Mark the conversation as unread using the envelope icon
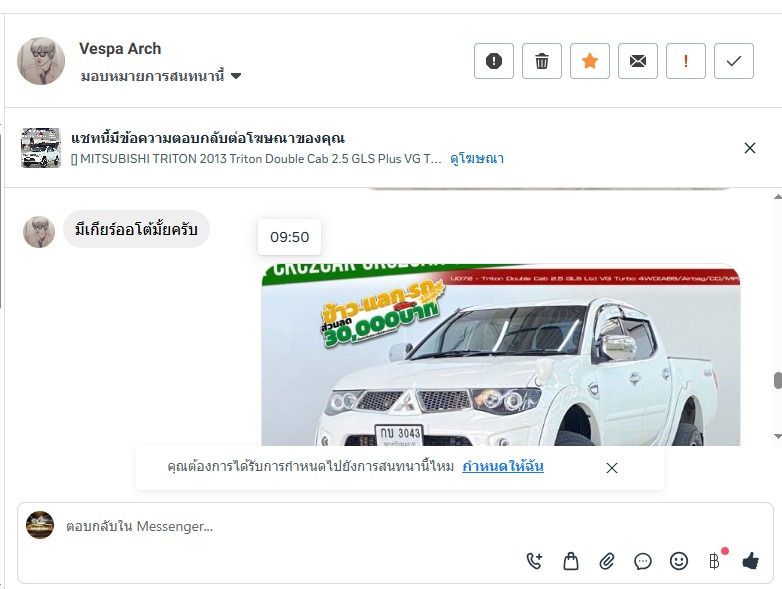This screenshot has height=589, width=782. 638,61
